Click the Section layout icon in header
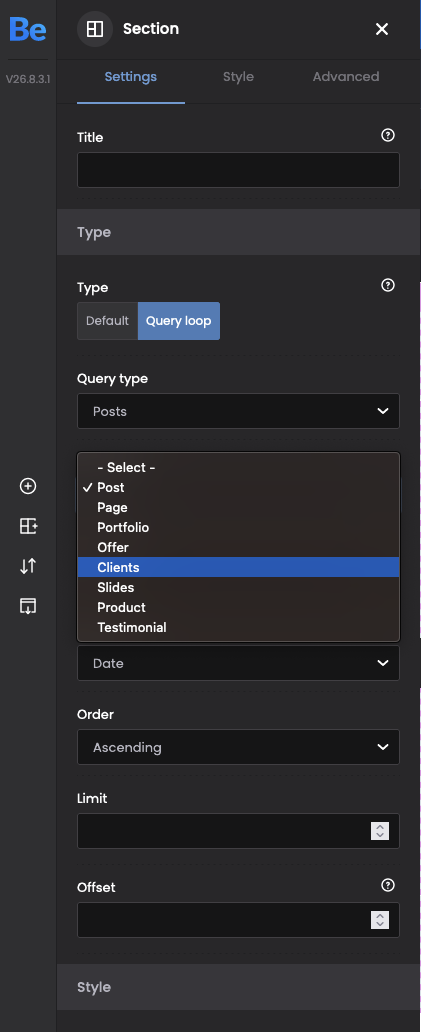 (x=95, y=29)
